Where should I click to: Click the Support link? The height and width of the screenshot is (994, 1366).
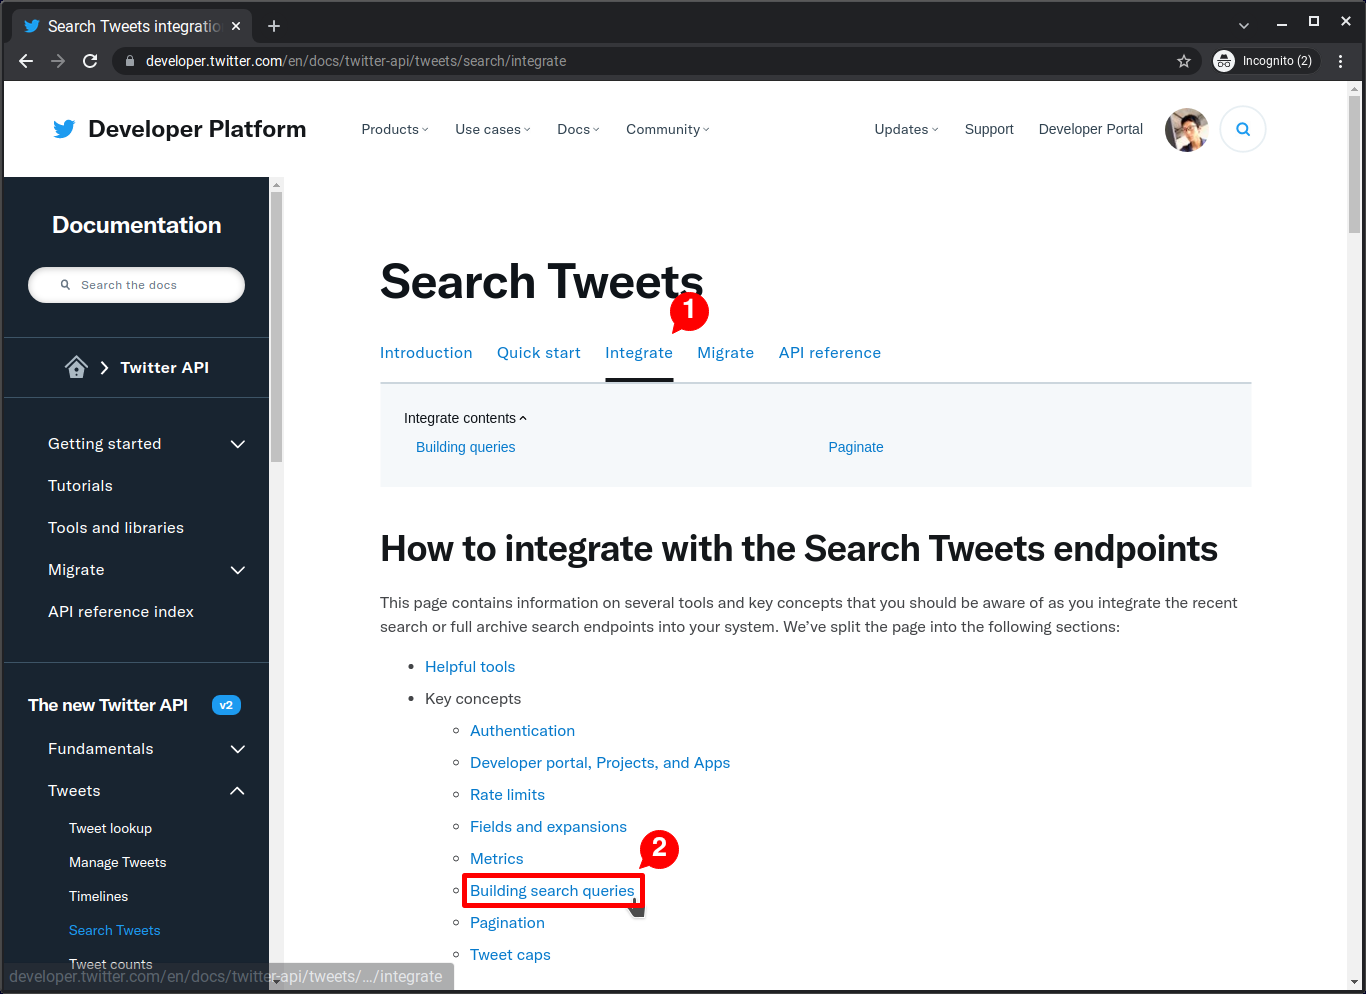989,129
